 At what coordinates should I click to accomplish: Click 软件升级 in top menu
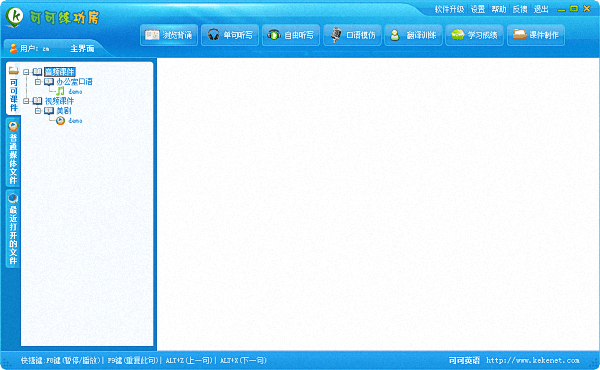[449, 9]
